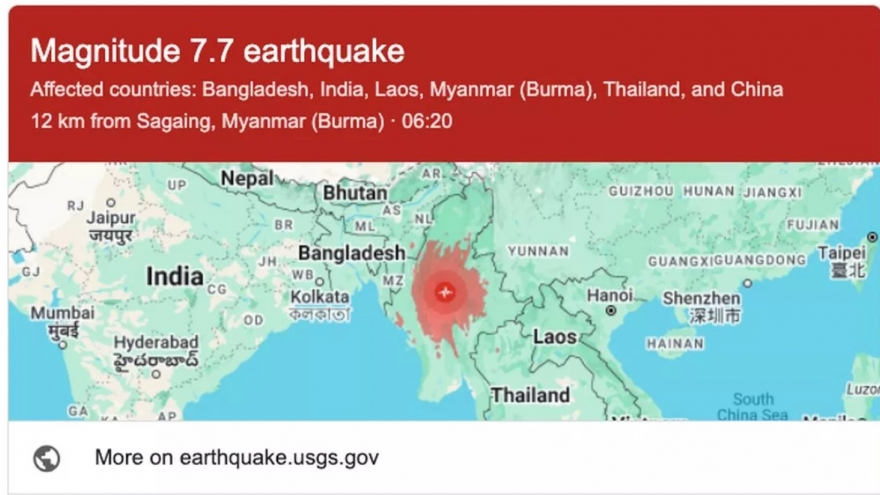
Task: Click the Bangladesh label on map
Action: pyautogui.click(x=351, y=253)
